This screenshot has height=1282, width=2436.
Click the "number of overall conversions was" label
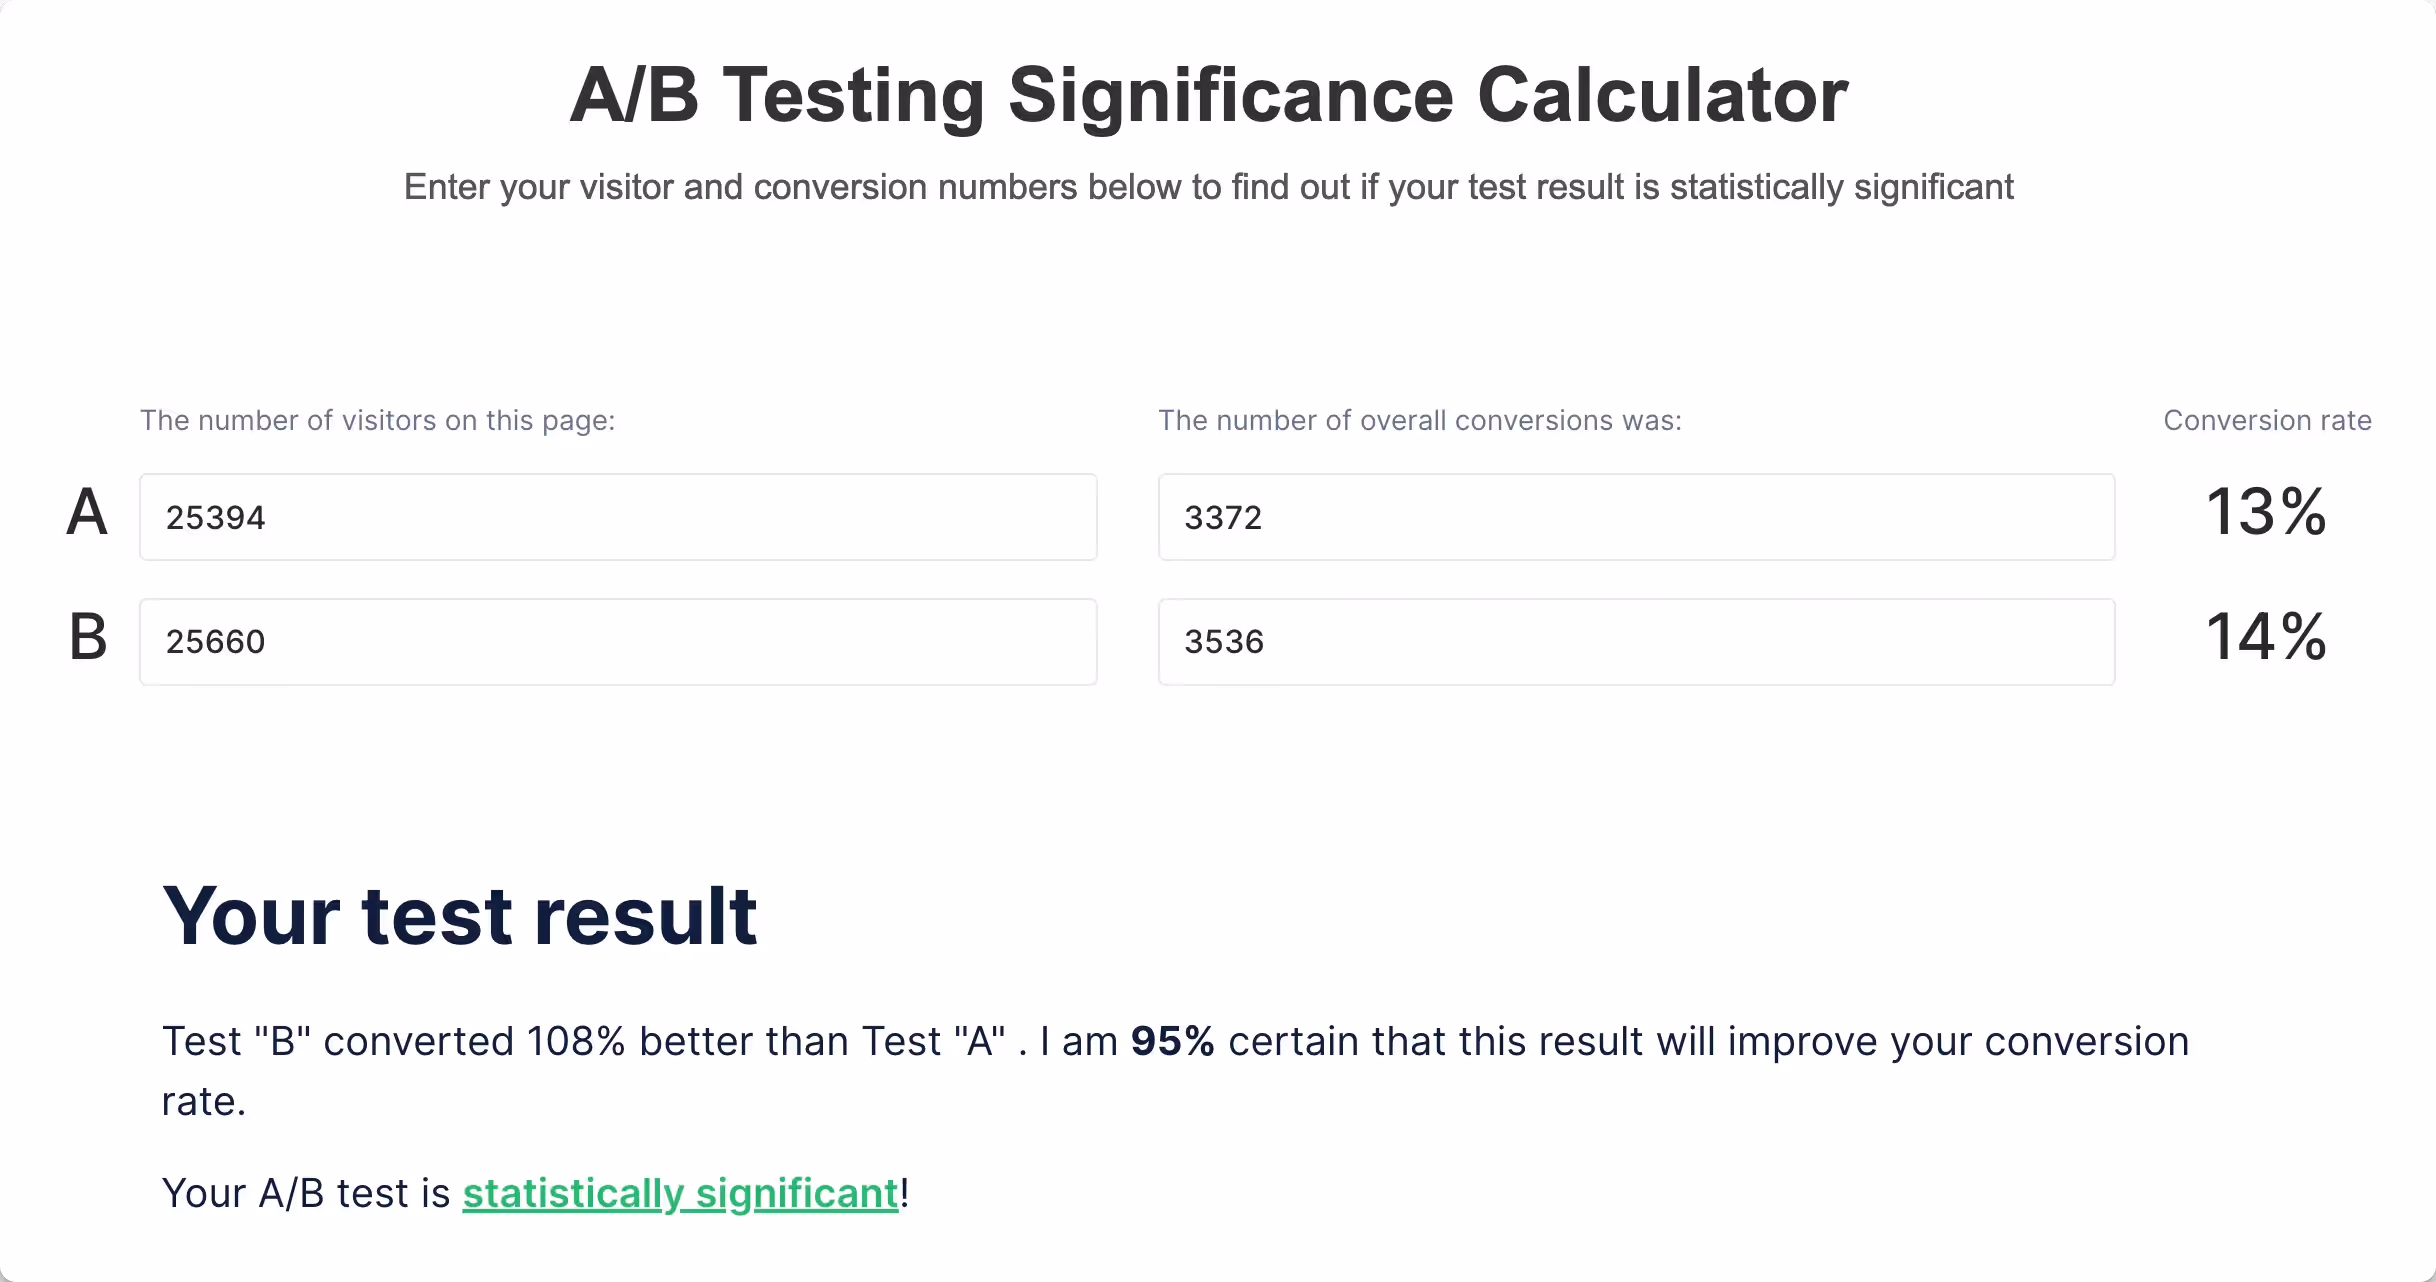pos(1419,420)
